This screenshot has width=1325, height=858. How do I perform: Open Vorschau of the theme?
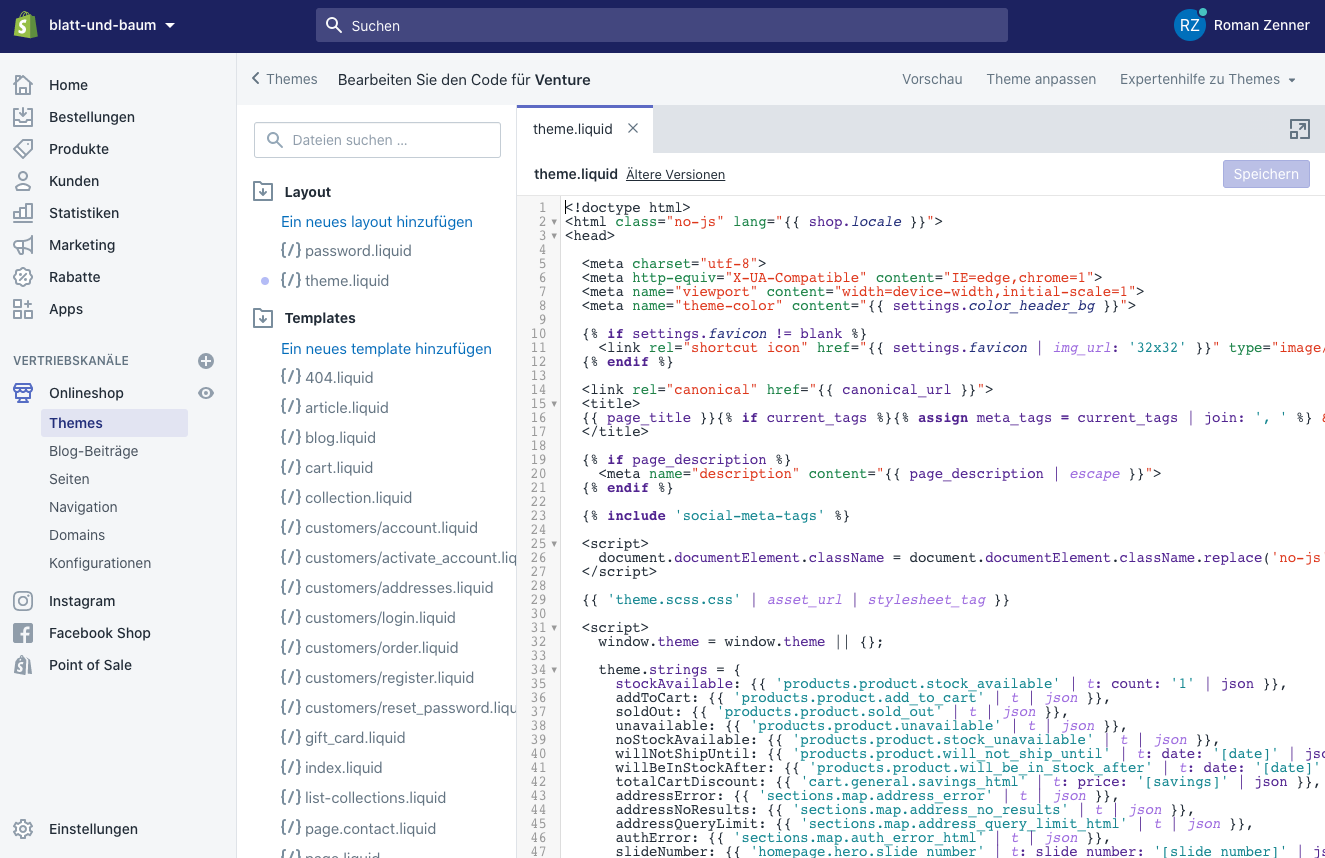[x=932, y=79]
